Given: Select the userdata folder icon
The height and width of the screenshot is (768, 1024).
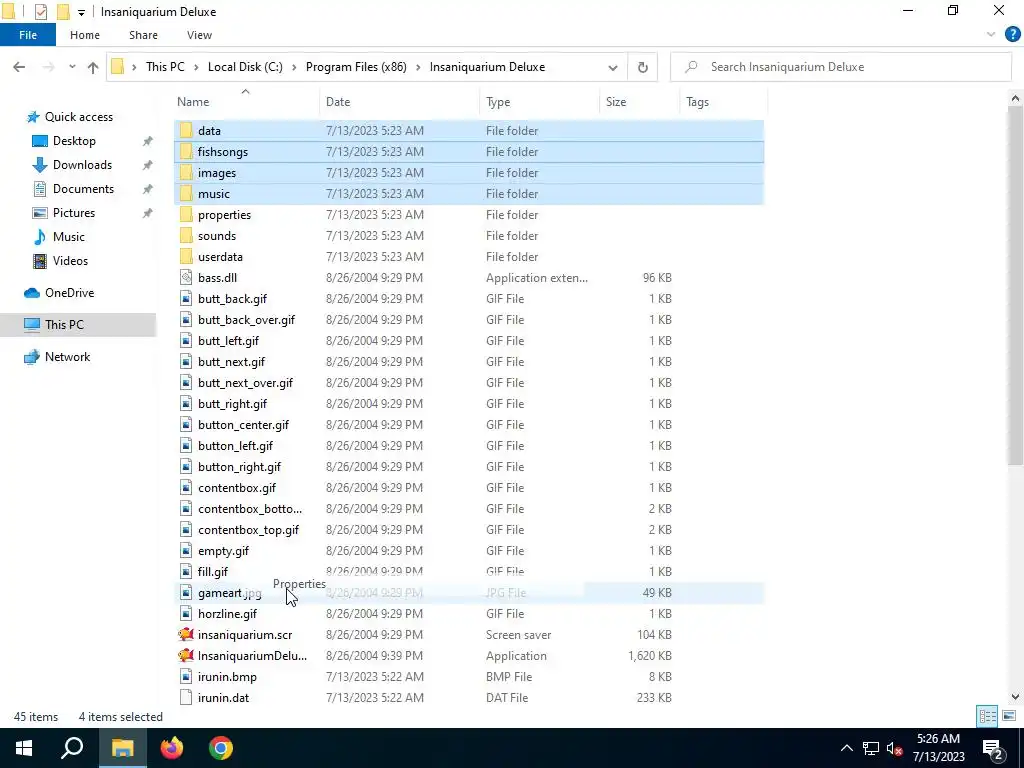Looking at the screenshot, I should [186, 257].
